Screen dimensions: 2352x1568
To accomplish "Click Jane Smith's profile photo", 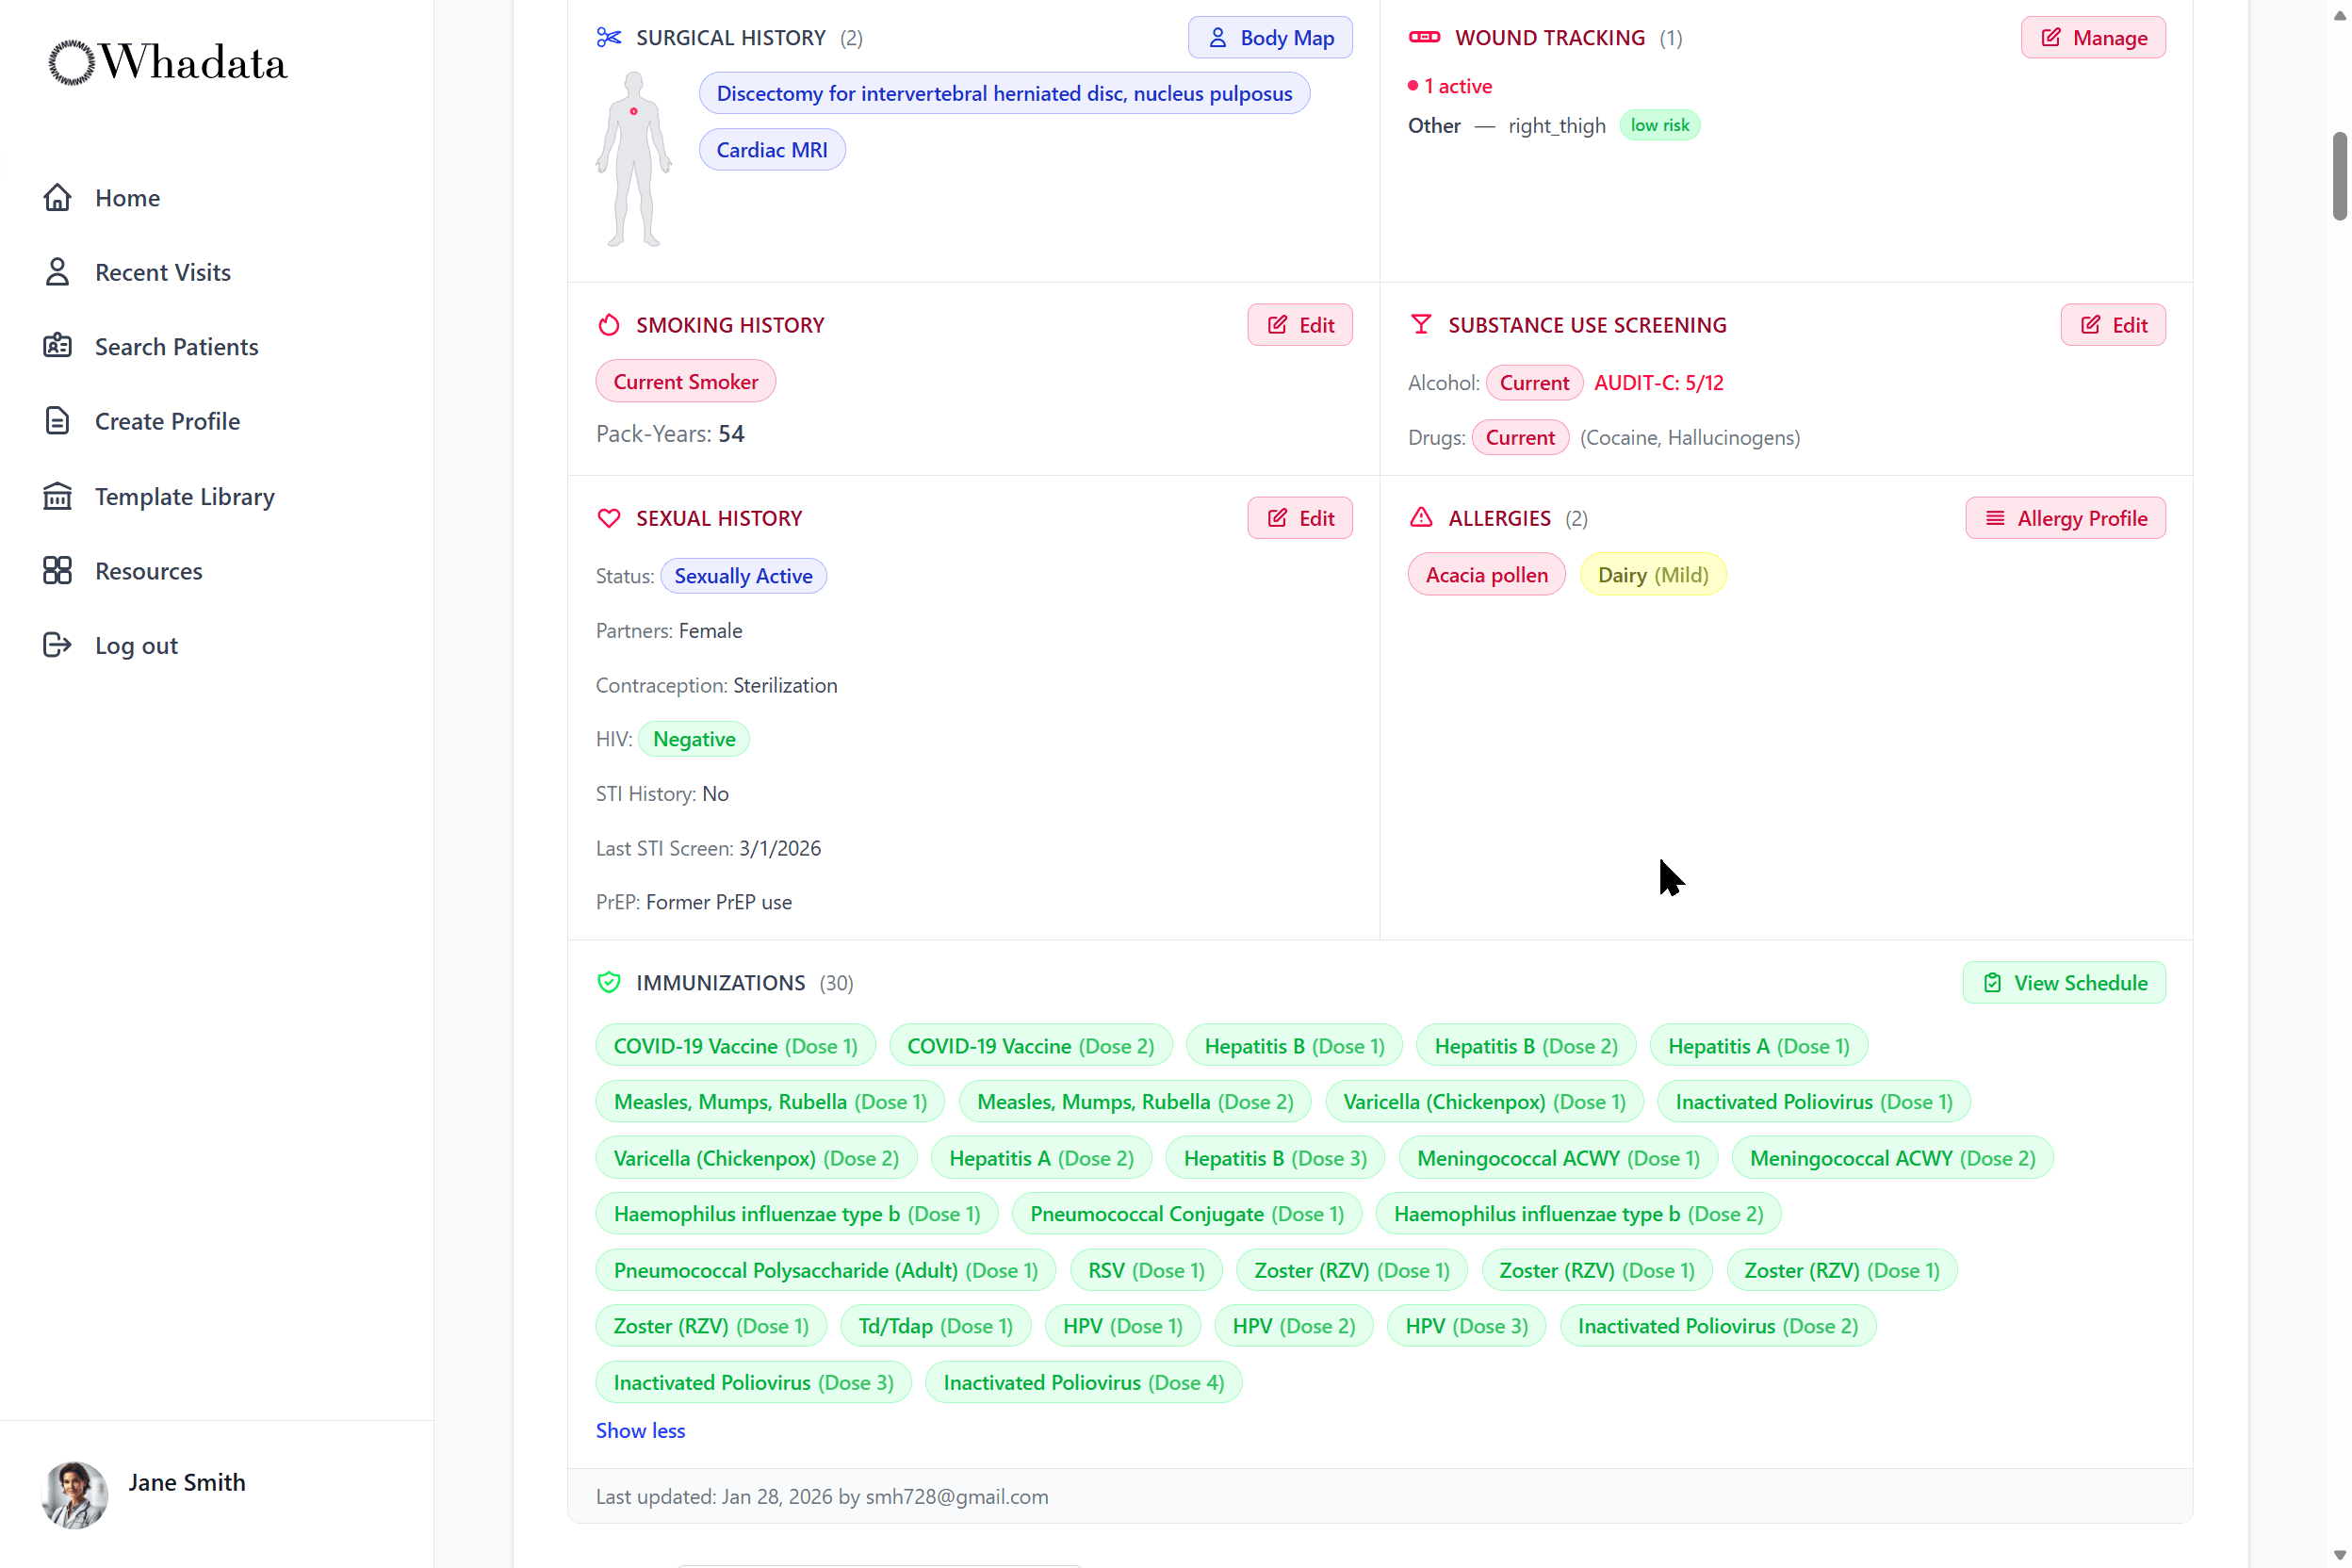I will [x=74, y=1495].
